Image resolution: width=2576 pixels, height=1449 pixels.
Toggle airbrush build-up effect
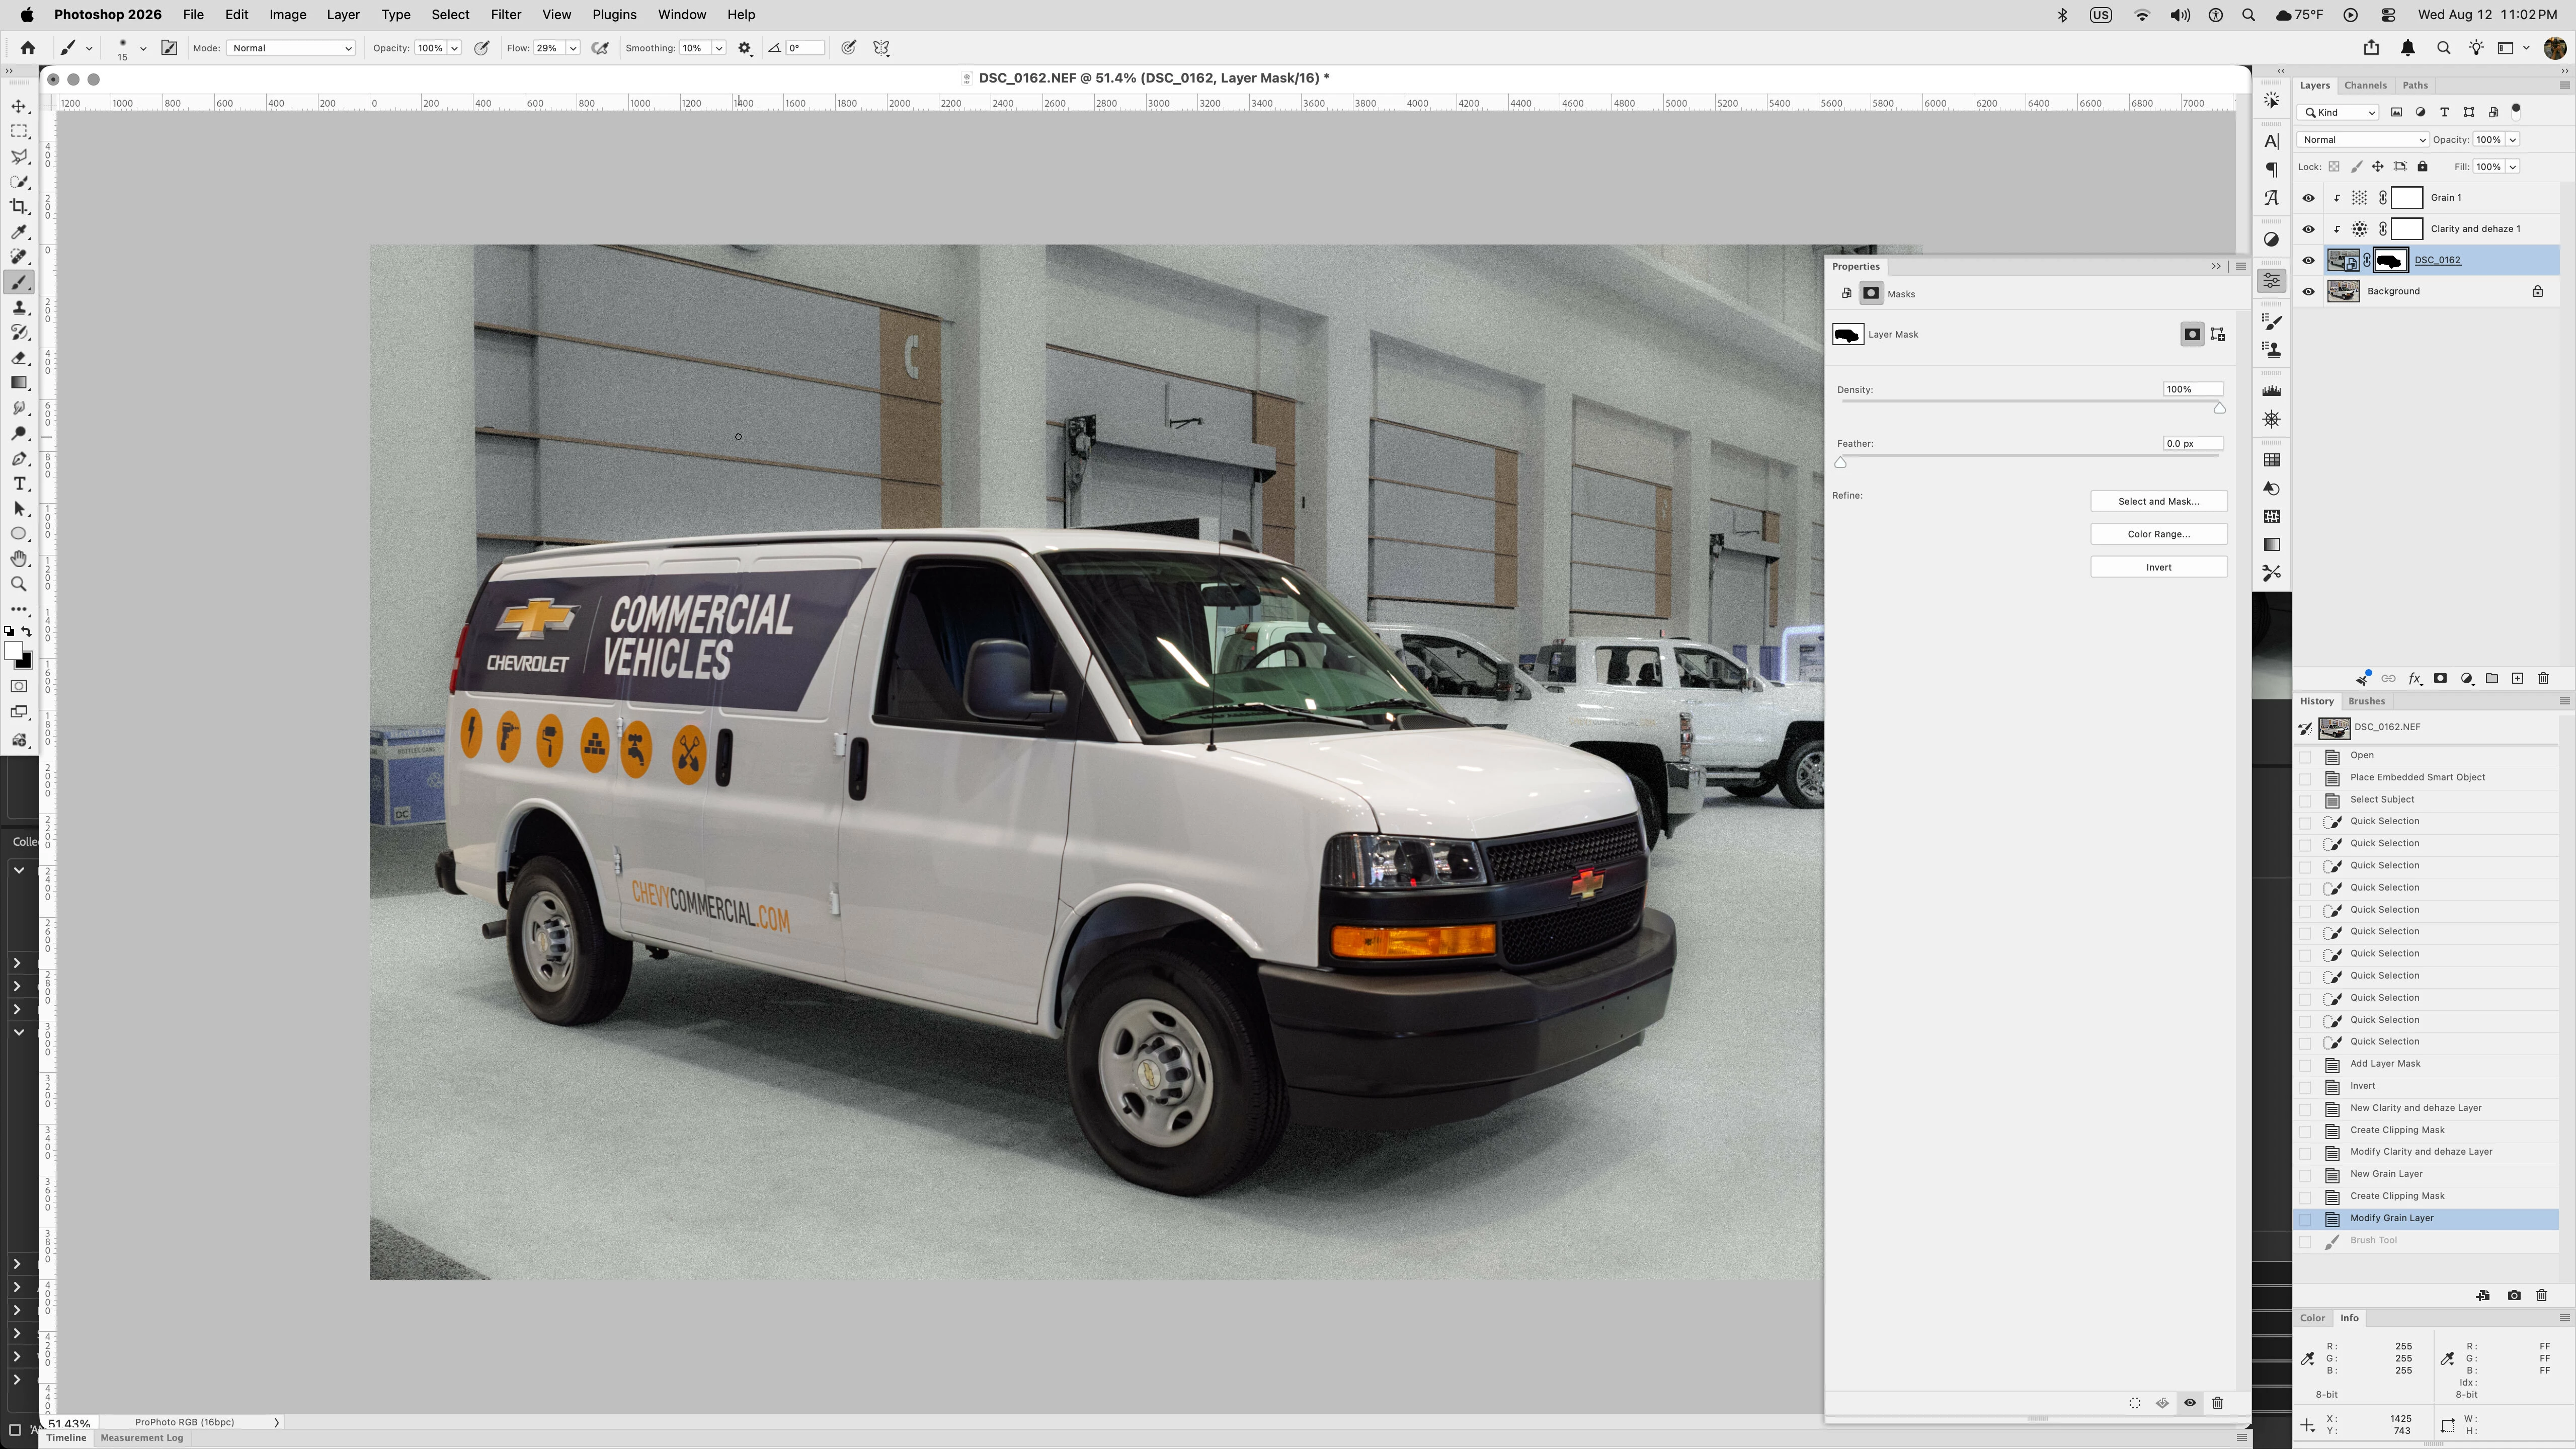tap(600, 48)
